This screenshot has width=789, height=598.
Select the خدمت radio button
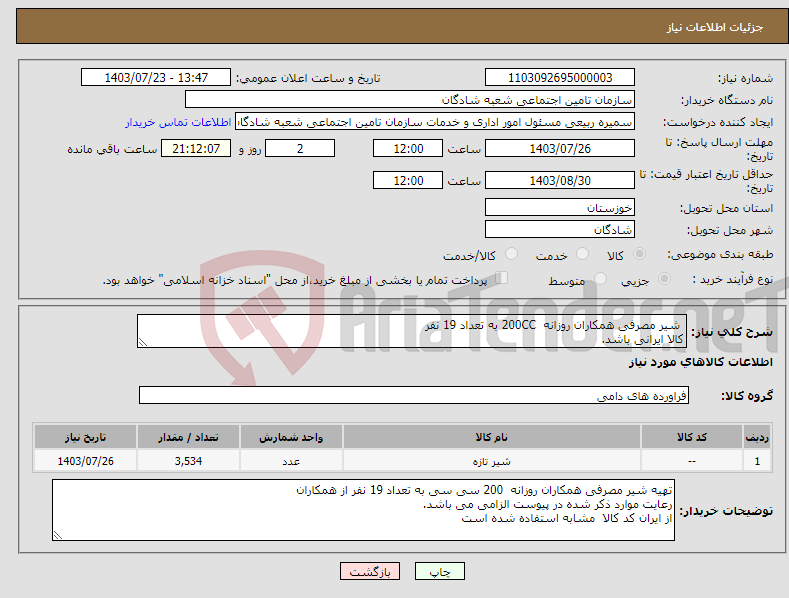582,254
